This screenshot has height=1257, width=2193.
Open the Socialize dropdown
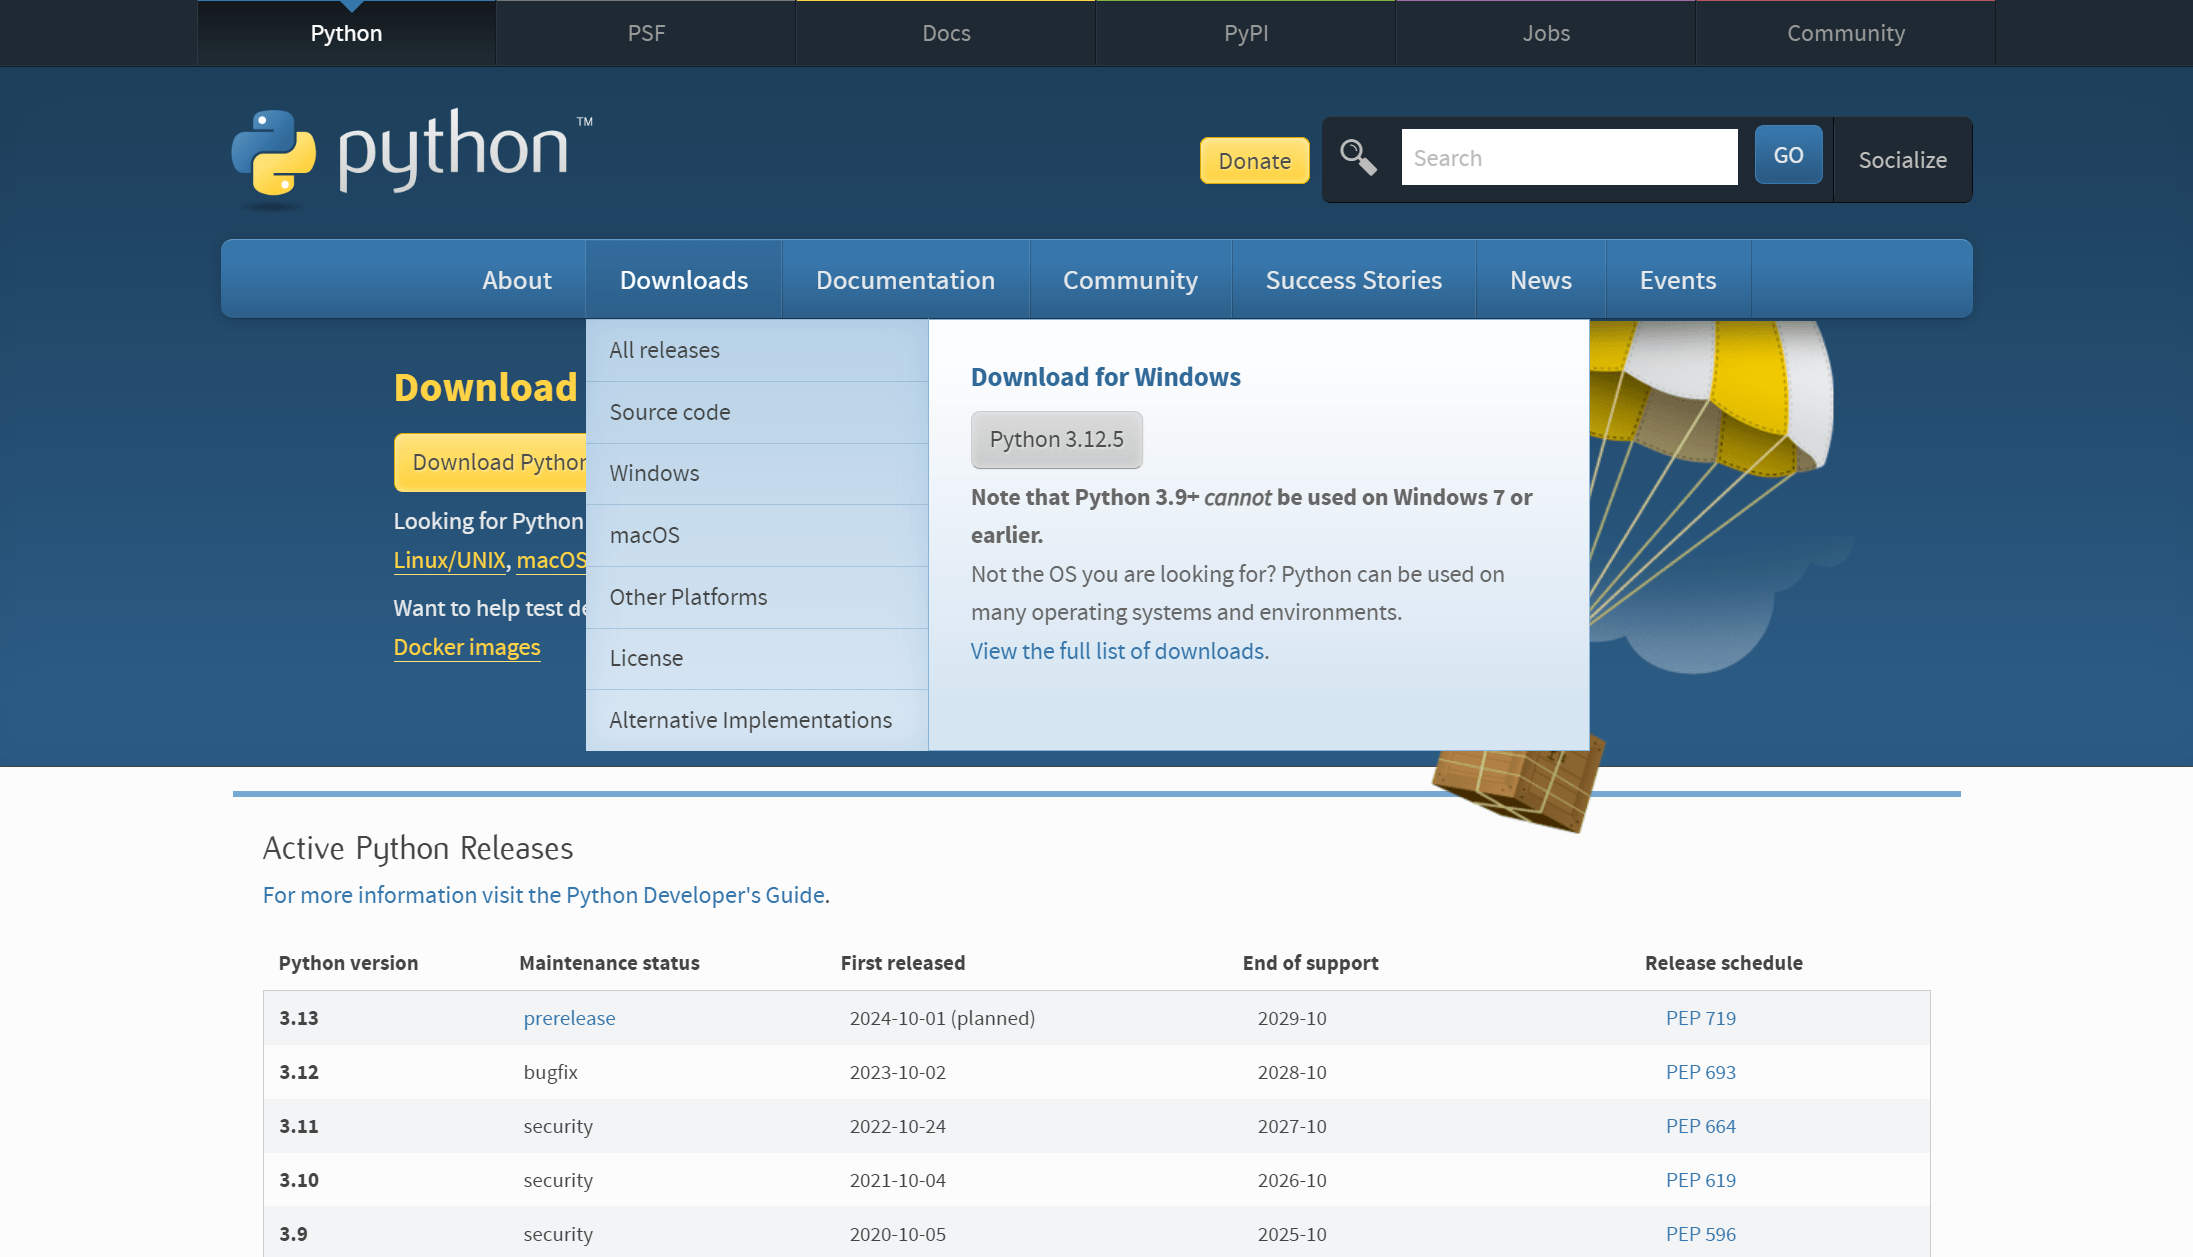1902,160
